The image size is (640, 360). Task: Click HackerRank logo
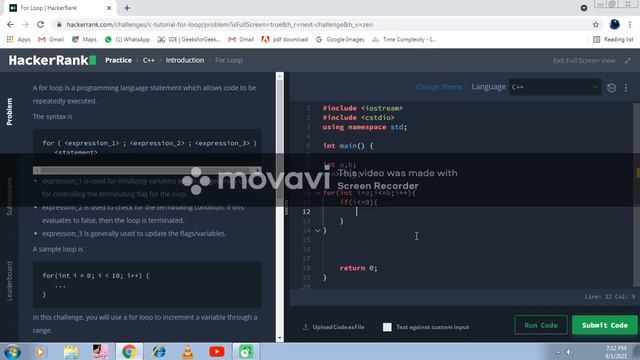tap(52, 60)
